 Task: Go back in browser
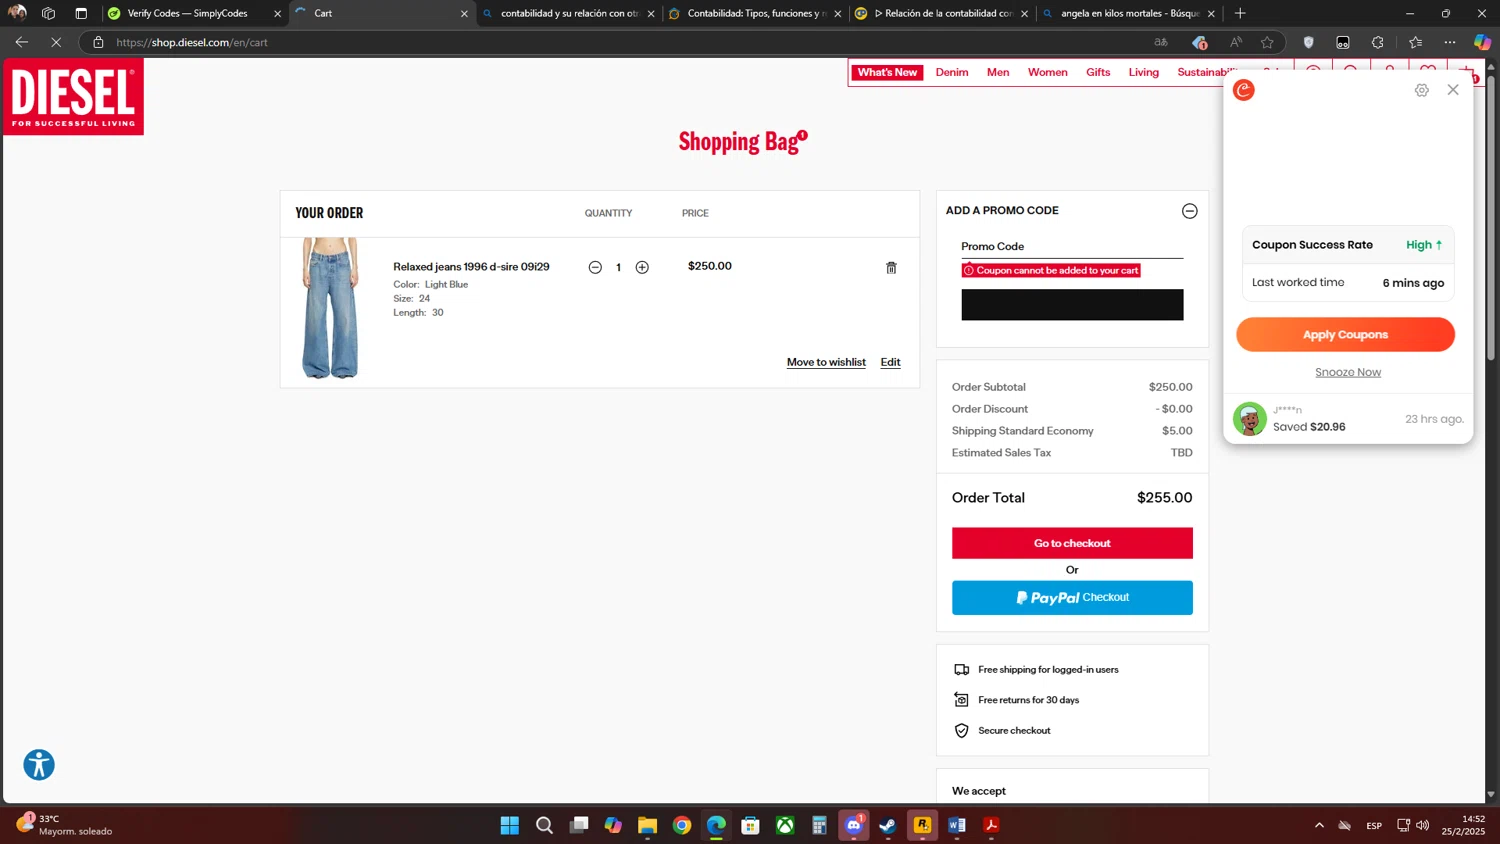(22, 42)
